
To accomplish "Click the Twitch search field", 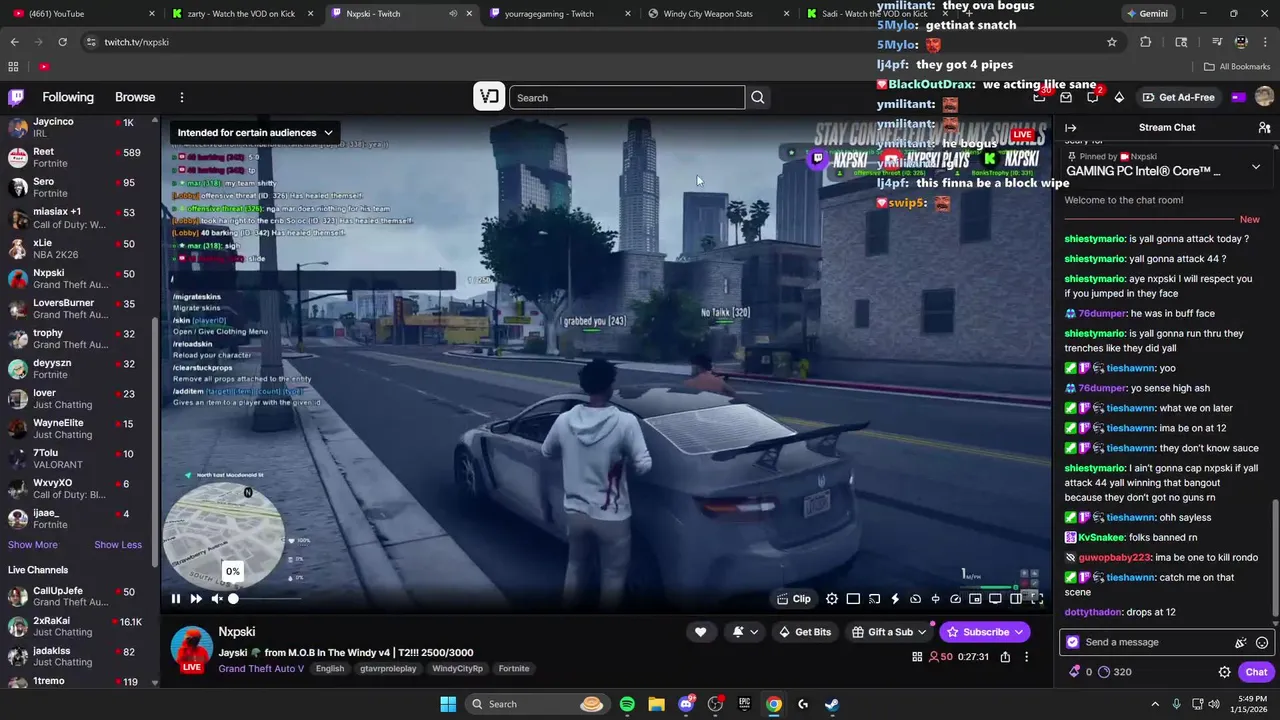I will click(627, 98).
